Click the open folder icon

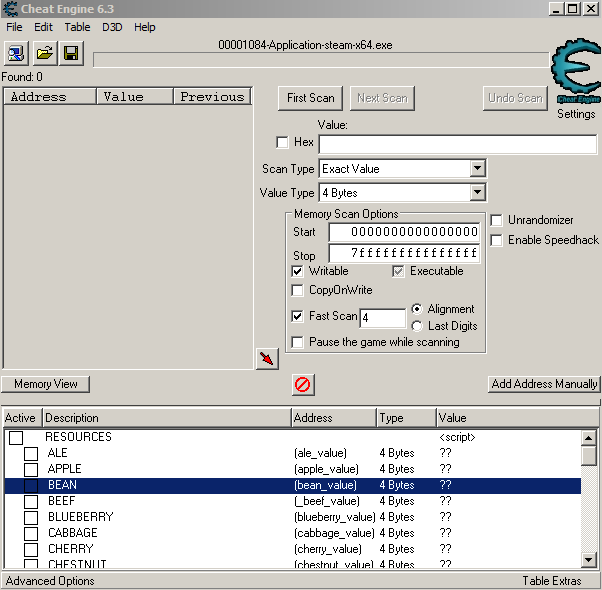tap(44, 53)
